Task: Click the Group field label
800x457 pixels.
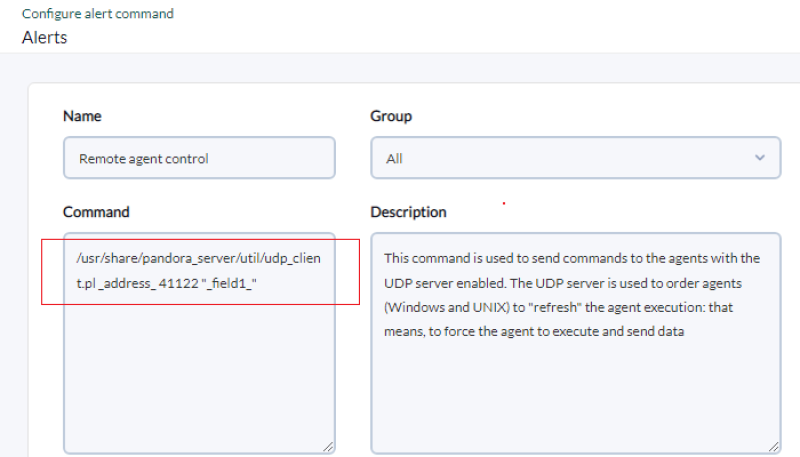Action: pos(391,116)
